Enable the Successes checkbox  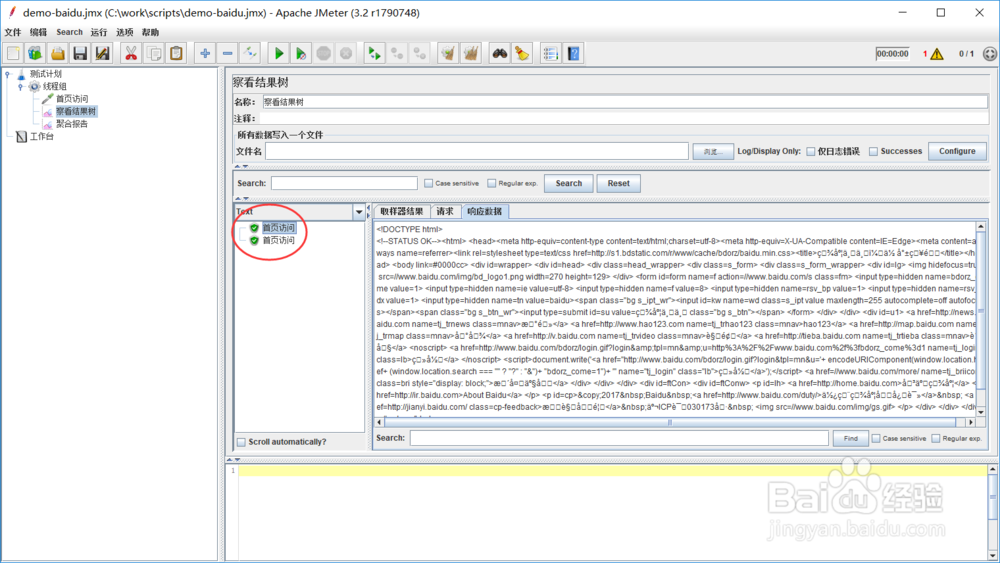pos(873,152)
